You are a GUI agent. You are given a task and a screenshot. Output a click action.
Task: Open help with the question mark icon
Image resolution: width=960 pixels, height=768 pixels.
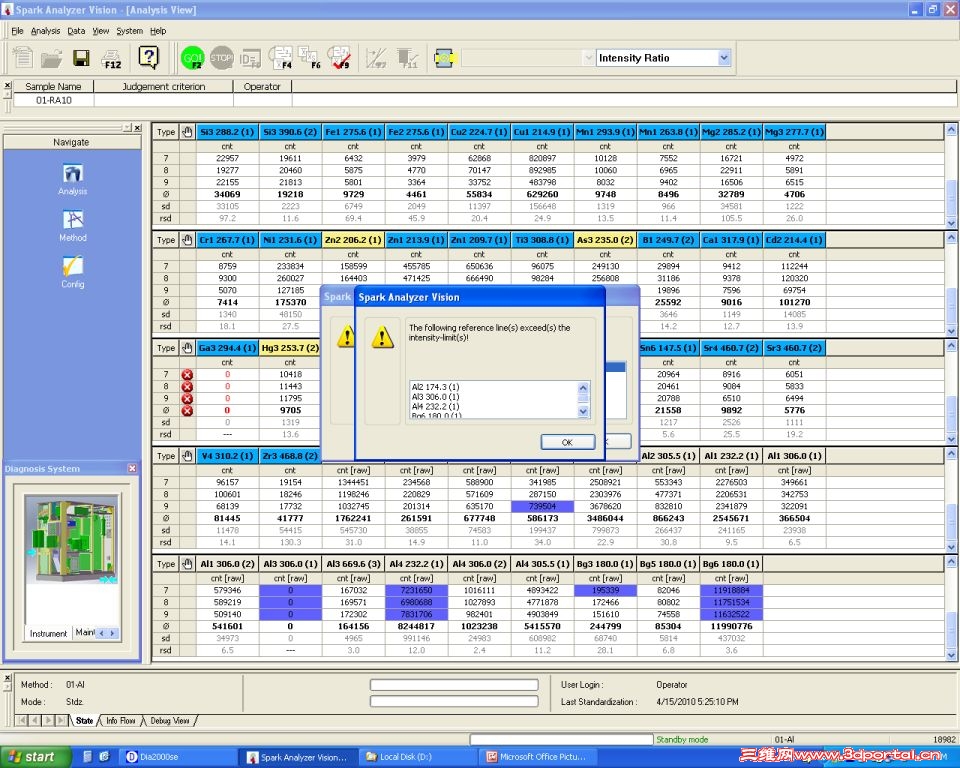tap(148, 58)
